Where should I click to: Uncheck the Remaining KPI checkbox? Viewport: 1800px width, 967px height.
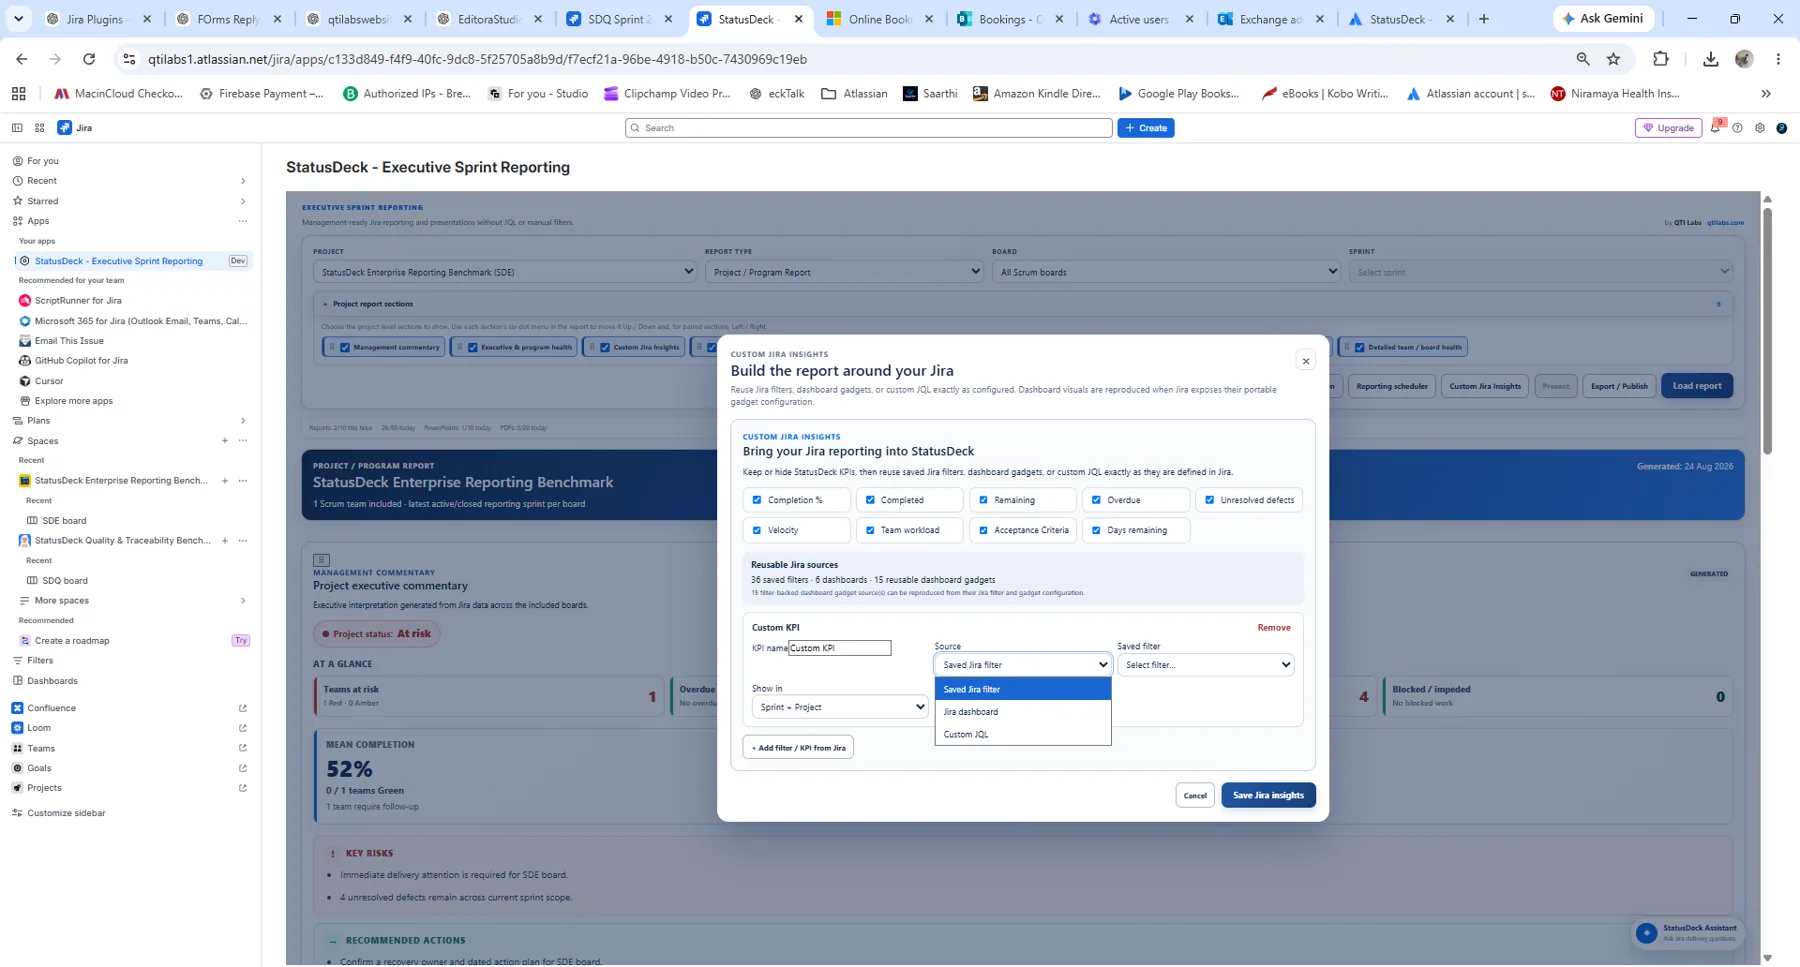[983, 500]
